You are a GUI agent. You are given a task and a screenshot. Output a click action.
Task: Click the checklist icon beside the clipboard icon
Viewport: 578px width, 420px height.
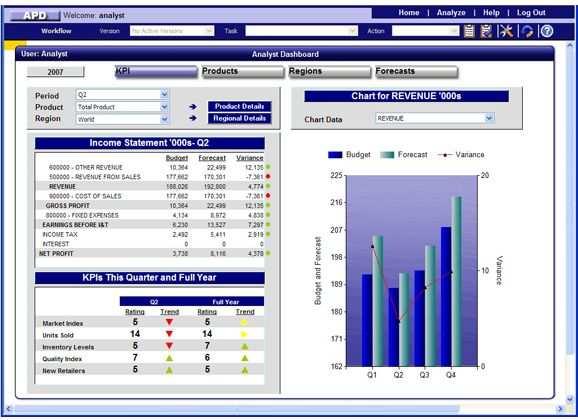point(486,31)
